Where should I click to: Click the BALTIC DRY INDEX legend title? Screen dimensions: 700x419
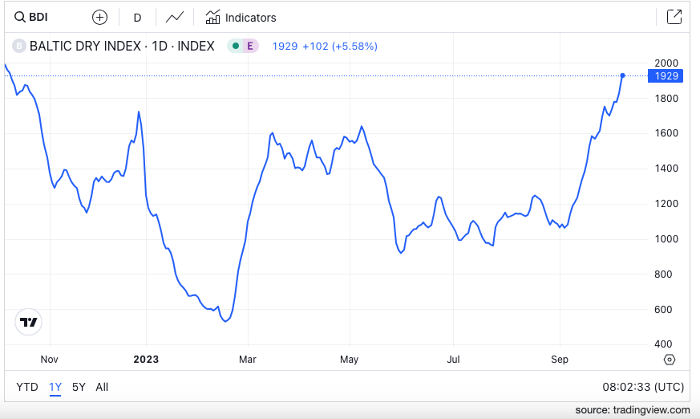pyautogui.click(x=122, y=45)
